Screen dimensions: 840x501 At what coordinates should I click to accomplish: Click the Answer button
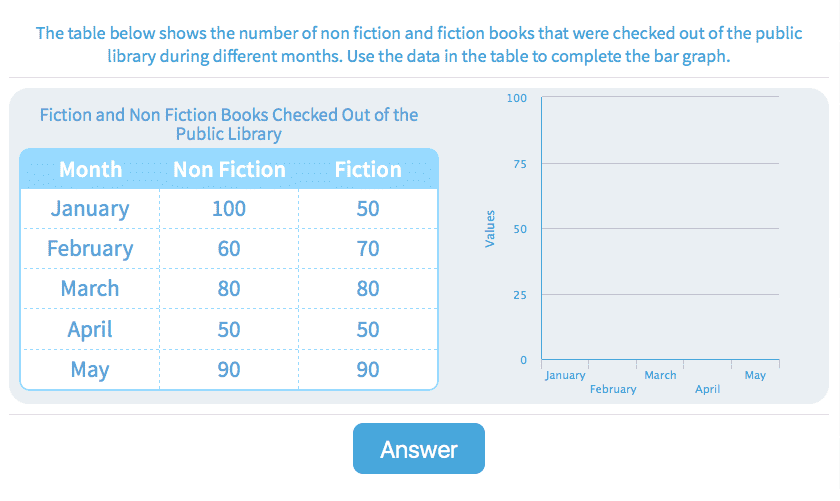pyautogui.click(x=418, y=449)
